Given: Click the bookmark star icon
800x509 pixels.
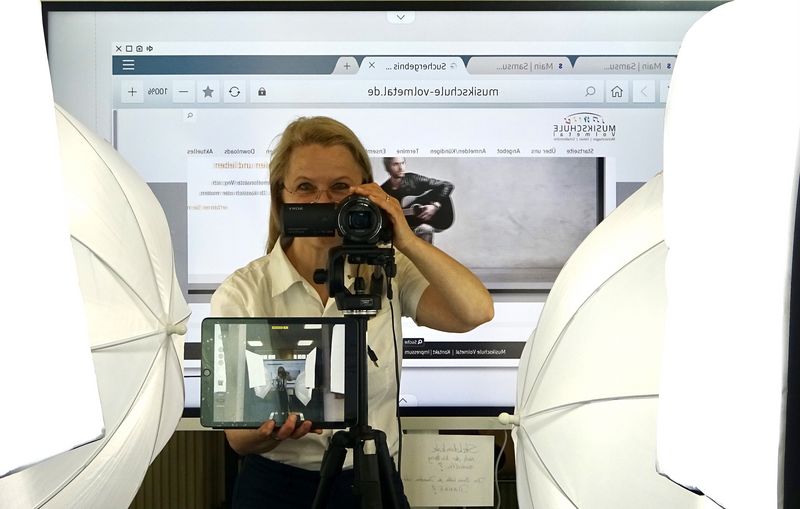Looking at the screenshot, I should pyautogui.click(x=208, y=92).
